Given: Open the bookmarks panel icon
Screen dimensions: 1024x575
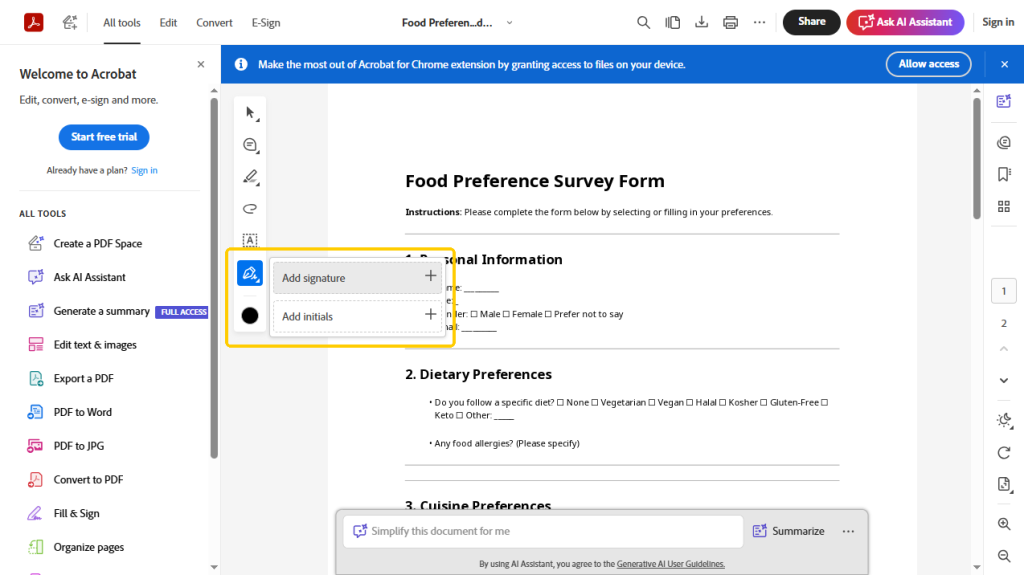Looking at the screenshot, I should (x=1004, y=174).
